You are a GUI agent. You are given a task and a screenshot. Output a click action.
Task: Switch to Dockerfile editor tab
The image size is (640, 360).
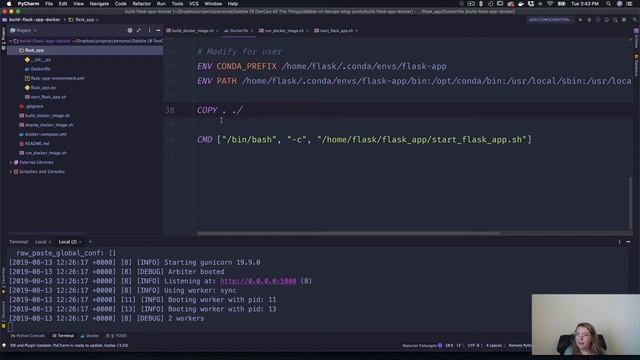239,31
